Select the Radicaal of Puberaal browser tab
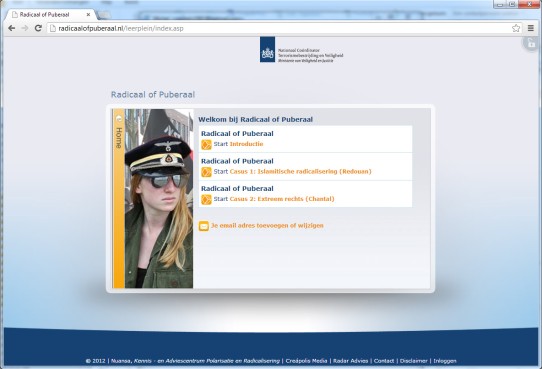The image size is (542, 369). click(x=50, y=15)
